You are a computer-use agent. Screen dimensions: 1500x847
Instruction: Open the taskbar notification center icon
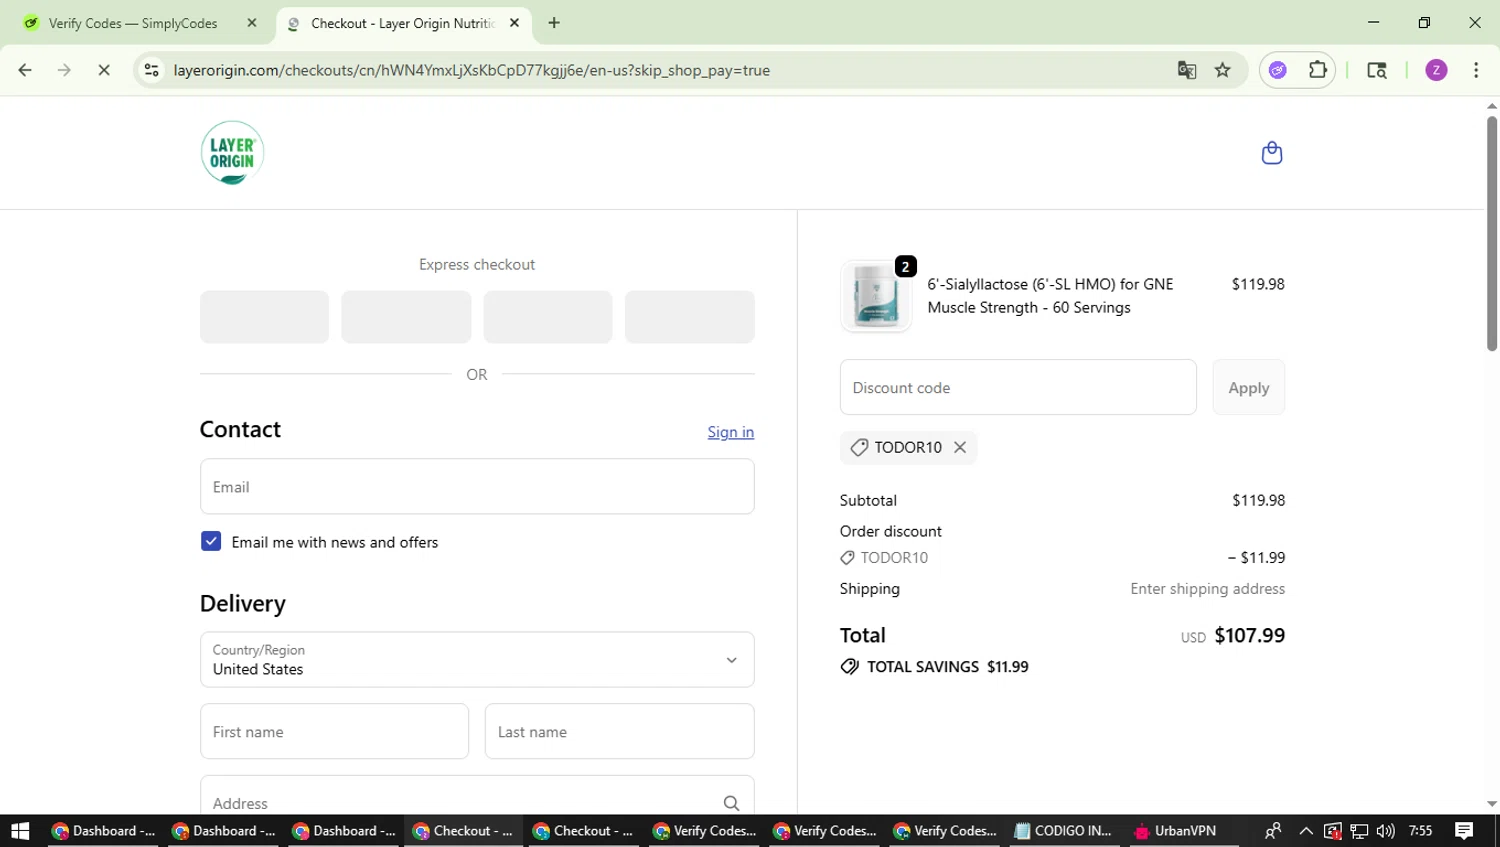(x=1464, y=831)
